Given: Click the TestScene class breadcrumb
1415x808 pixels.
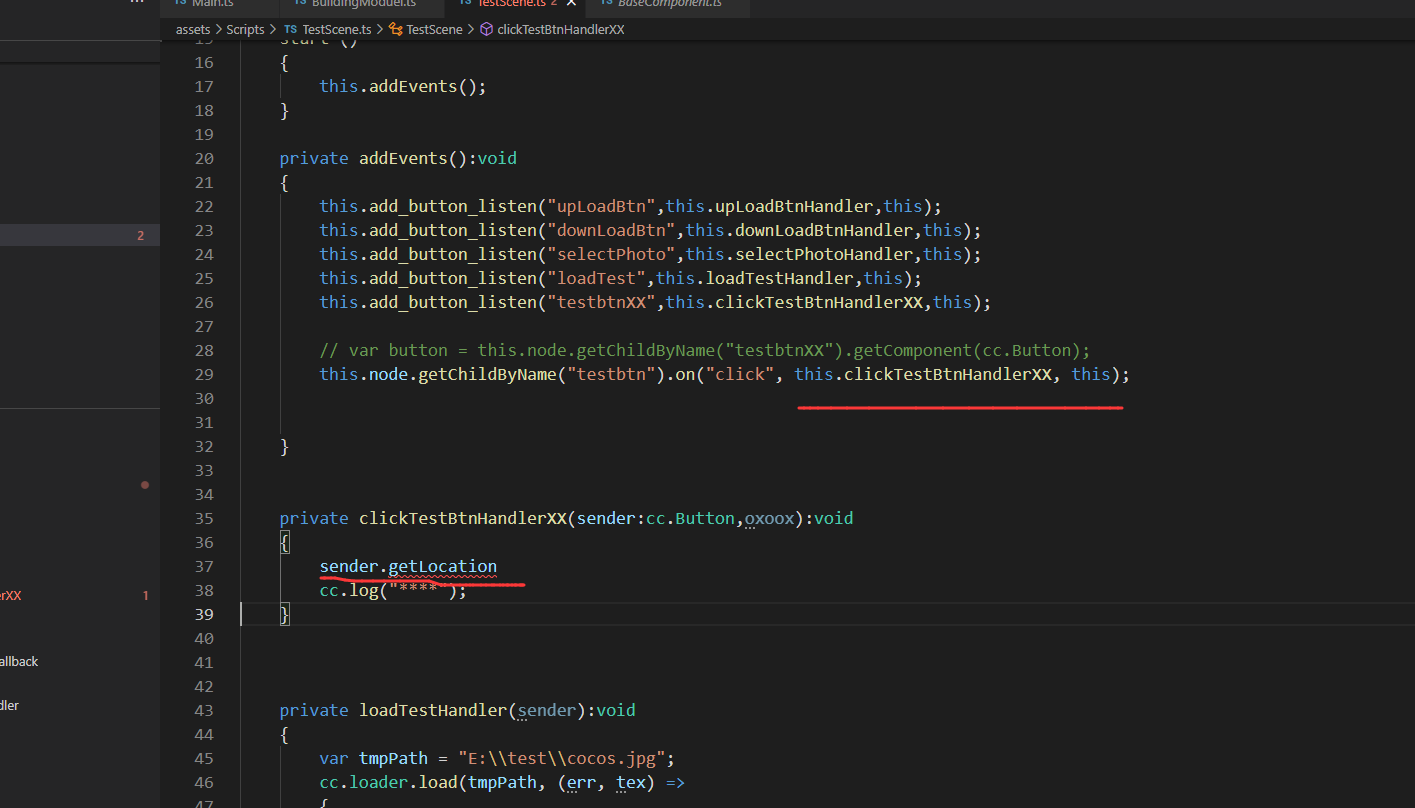Looking at the screenshot, I should tap(434, 29).
